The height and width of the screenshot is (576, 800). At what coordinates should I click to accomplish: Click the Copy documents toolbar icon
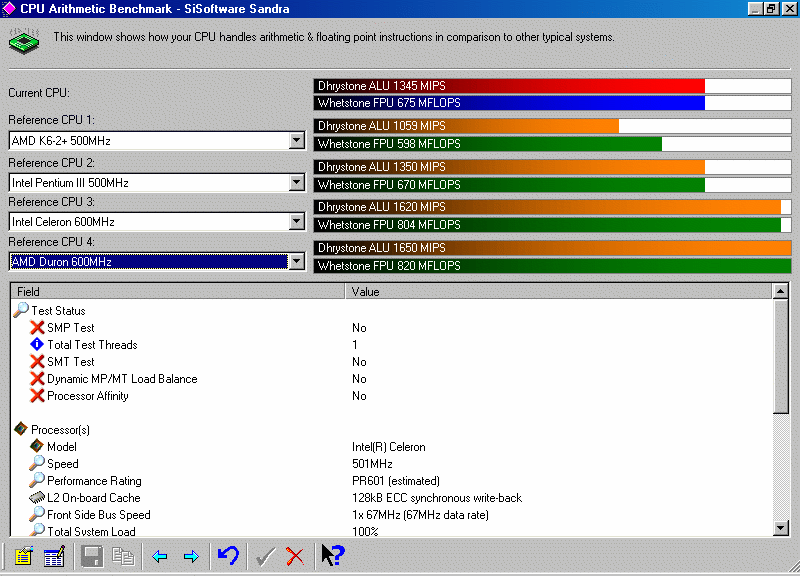click(123, 556)
